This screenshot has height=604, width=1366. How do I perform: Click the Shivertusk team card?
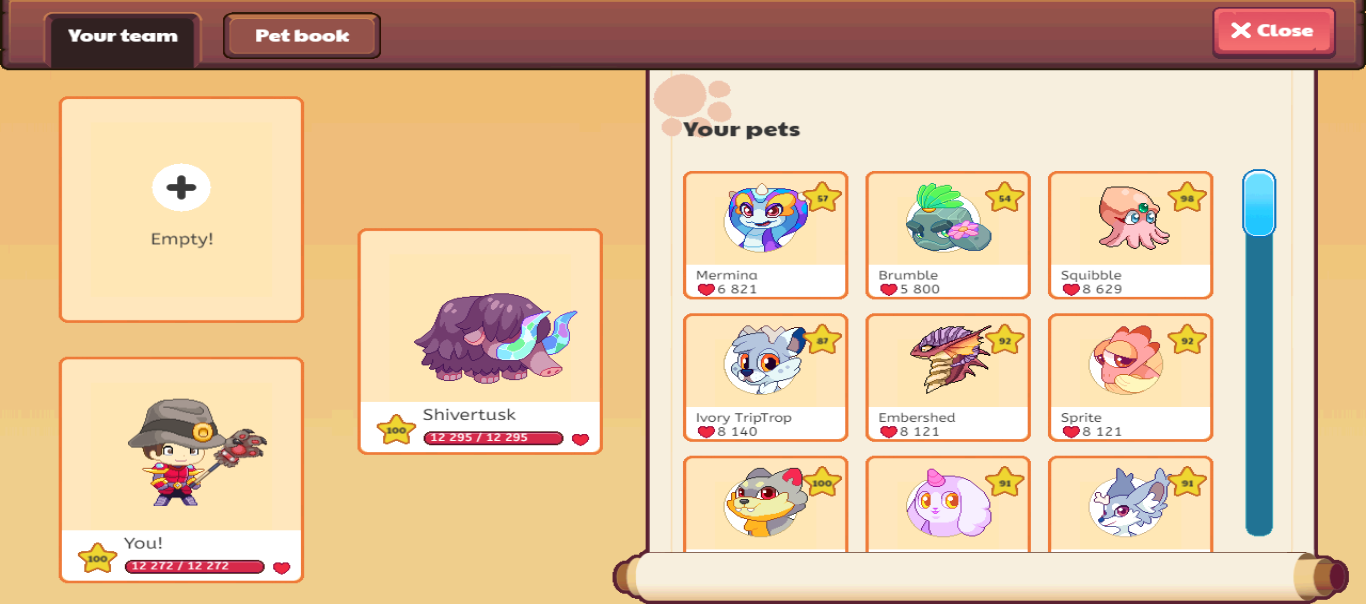coord(480,342)
